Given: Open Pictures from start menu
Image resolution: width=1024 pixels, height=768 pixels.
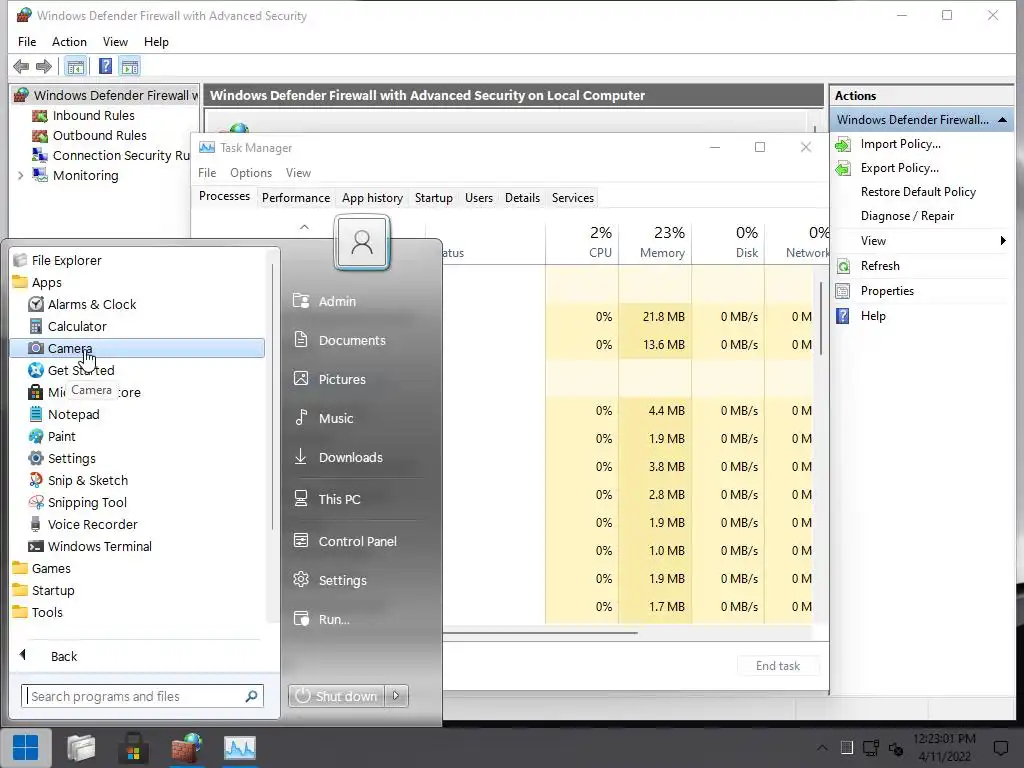Looking at the screenshot, I should click(342, 379).
